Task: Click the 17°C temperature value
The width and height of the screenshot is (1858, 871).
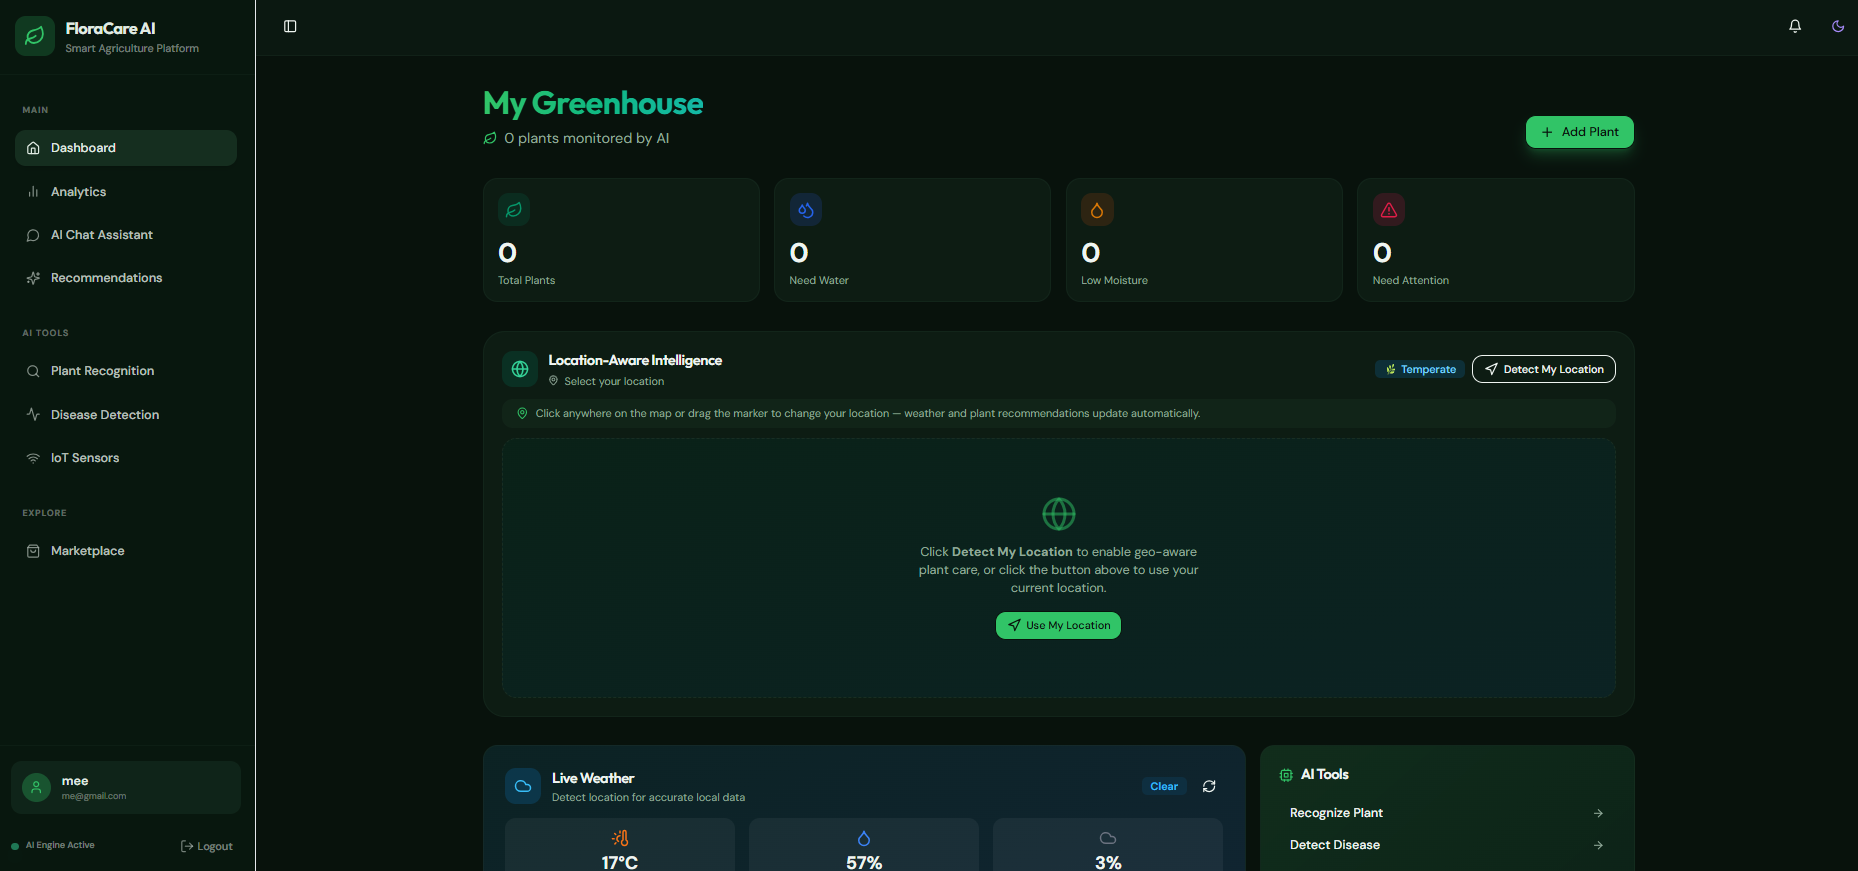Action: click(620, 862)
